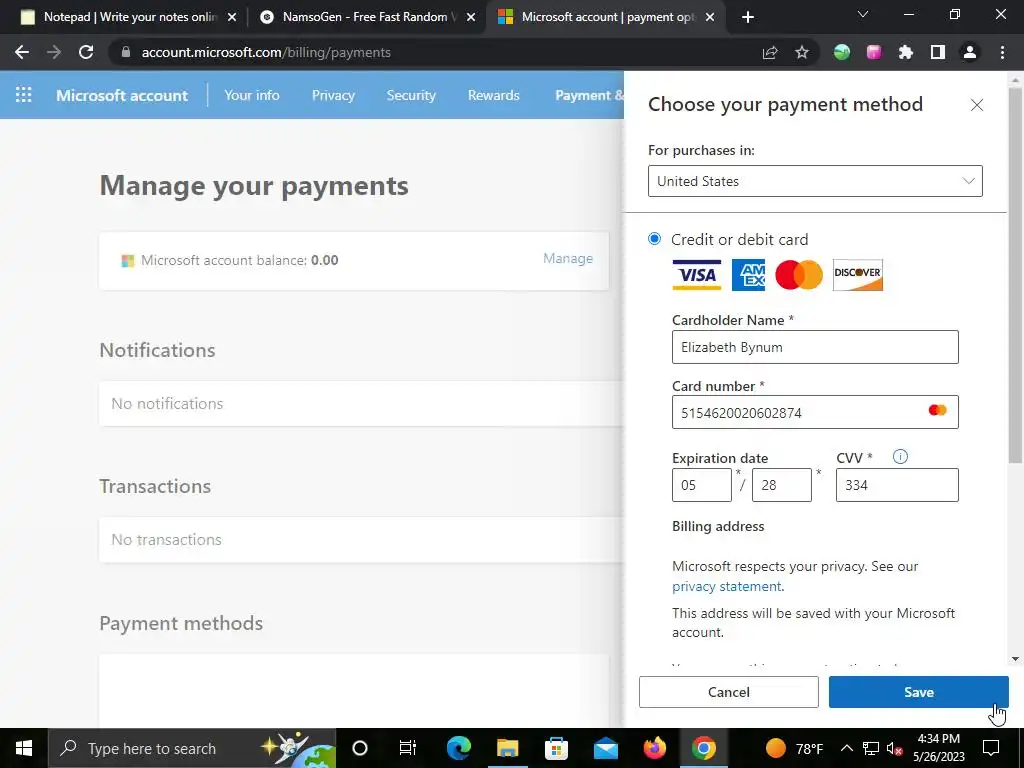This screenshot has height=768, width=1024.
Task: Click the panel vertical scrollbar
Action: tap(1015, 274)
